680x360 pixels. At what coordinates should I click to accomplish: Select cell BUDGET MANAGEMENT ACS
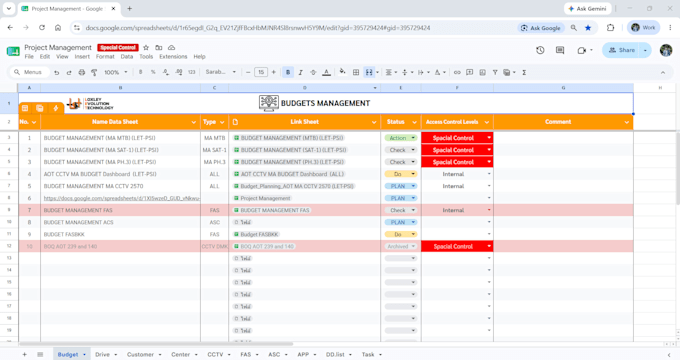coord(121,222)
